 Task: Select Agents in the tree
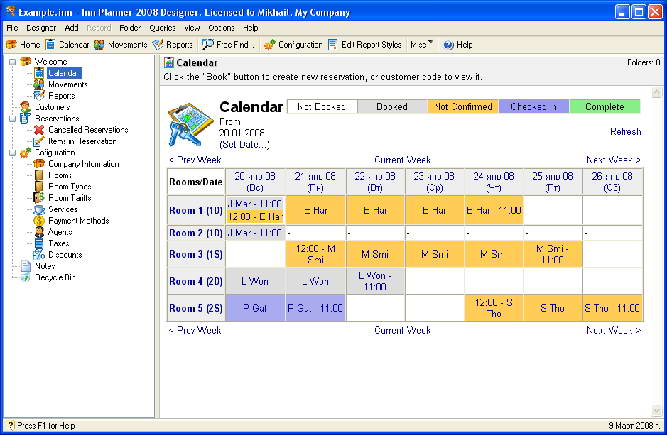[x=60, y=232]
